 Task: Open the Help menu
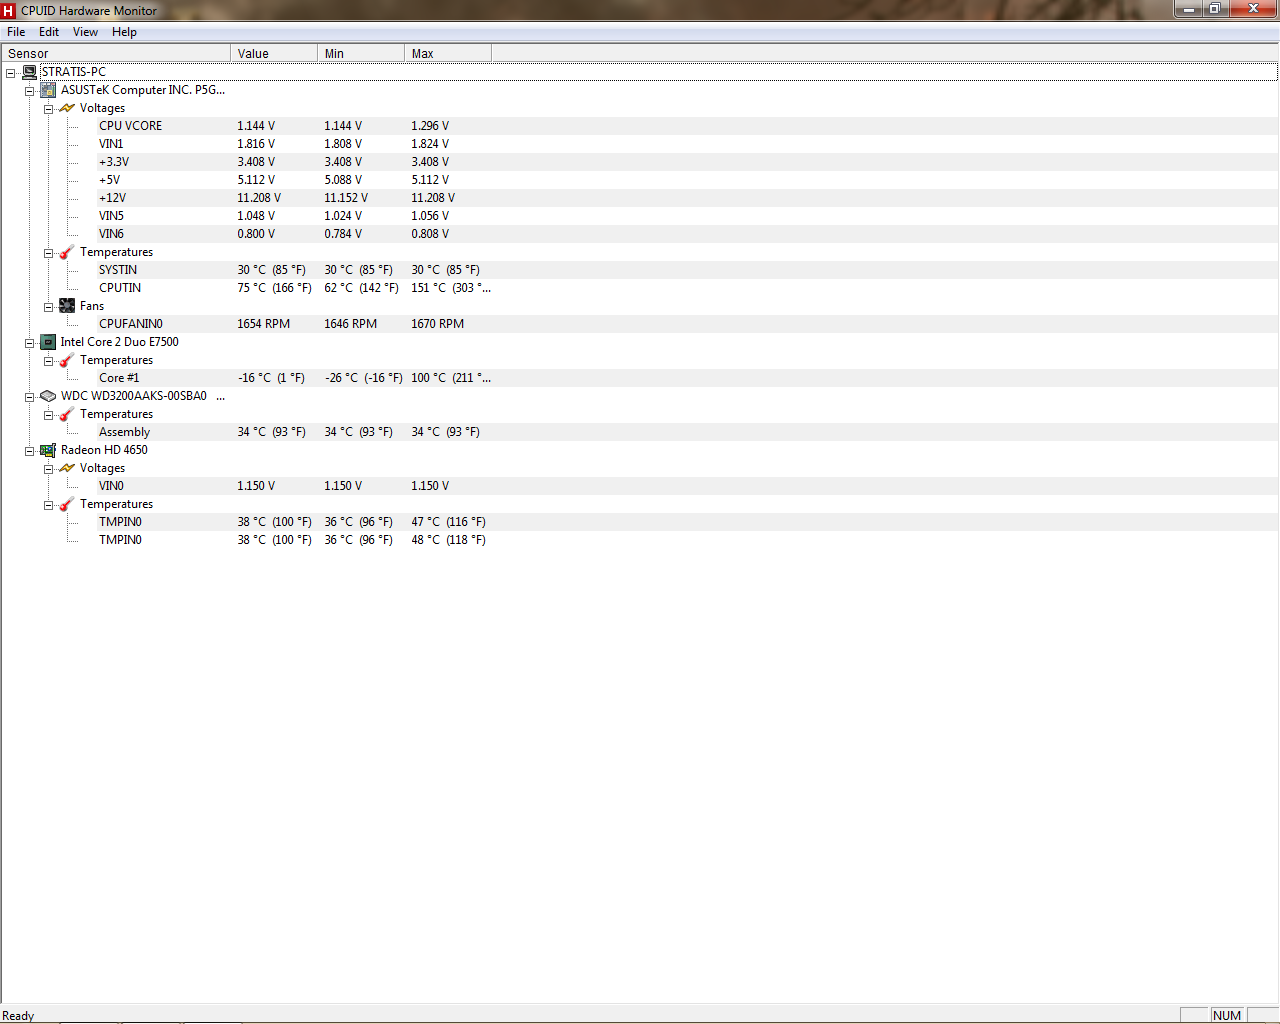click(124, 32)
